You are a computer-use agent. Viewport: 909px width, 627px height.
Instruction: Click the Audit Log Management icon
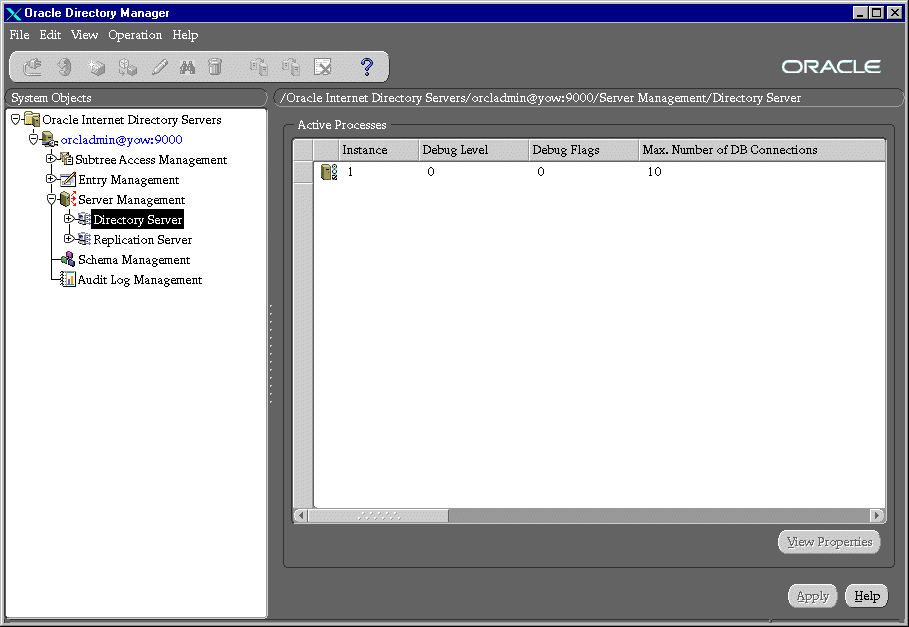point(68,280)
